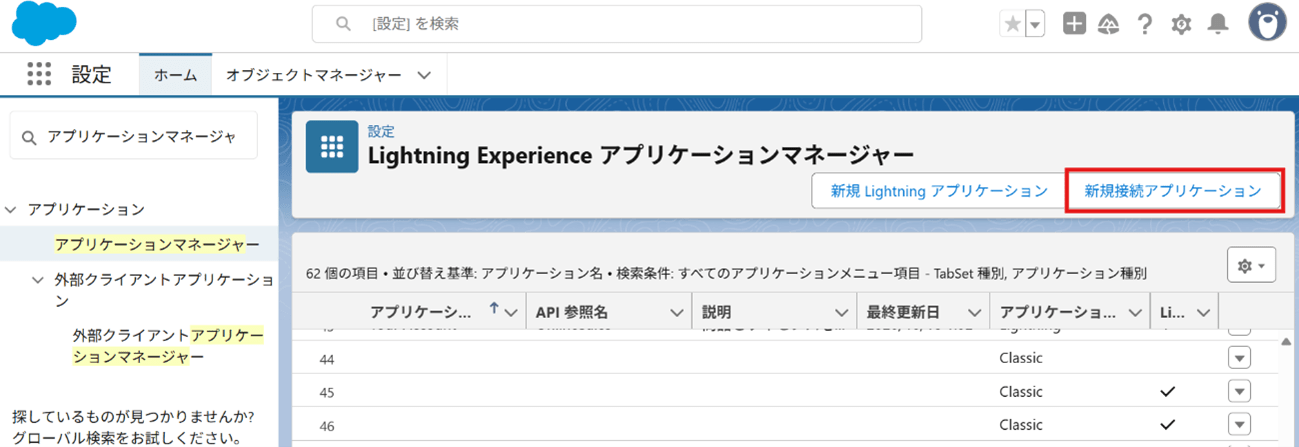This screenshot has height=447, width=1299.
Task: Click the Classic cell in row 46
Action: click(1020, 425)
